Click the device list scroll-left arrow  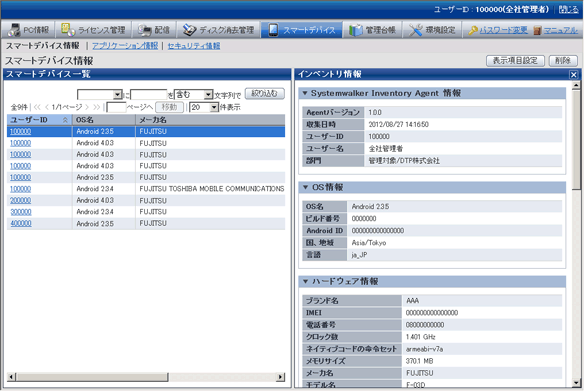(x=11, y=377)
